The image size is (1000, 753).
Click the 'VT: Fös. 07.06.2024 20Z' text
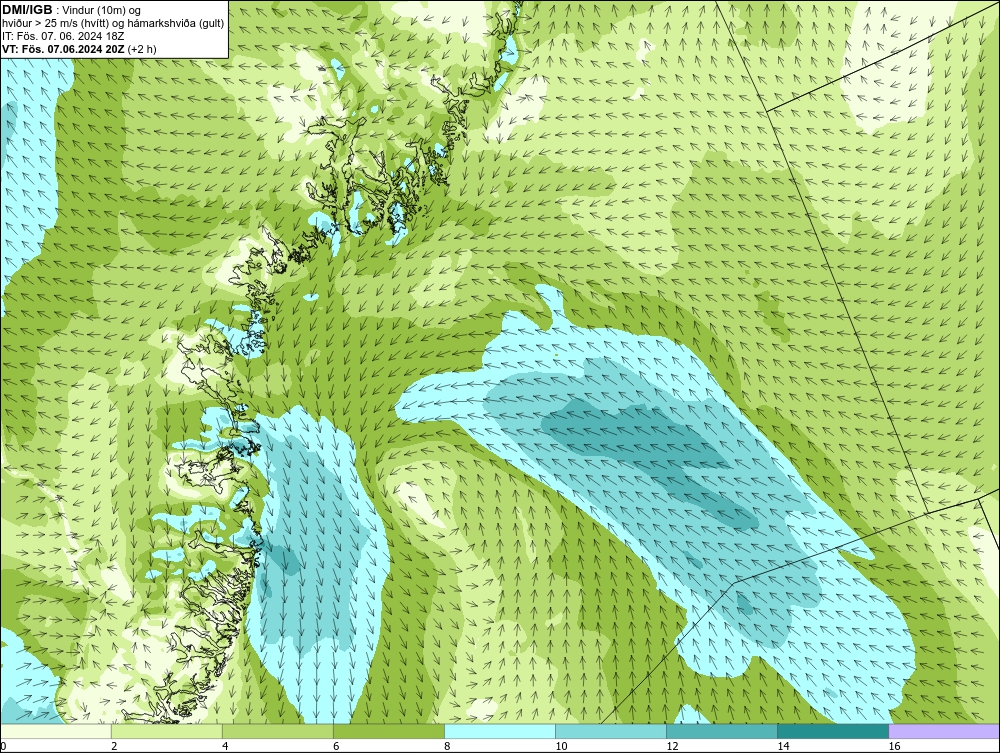(x=64, y=48)
